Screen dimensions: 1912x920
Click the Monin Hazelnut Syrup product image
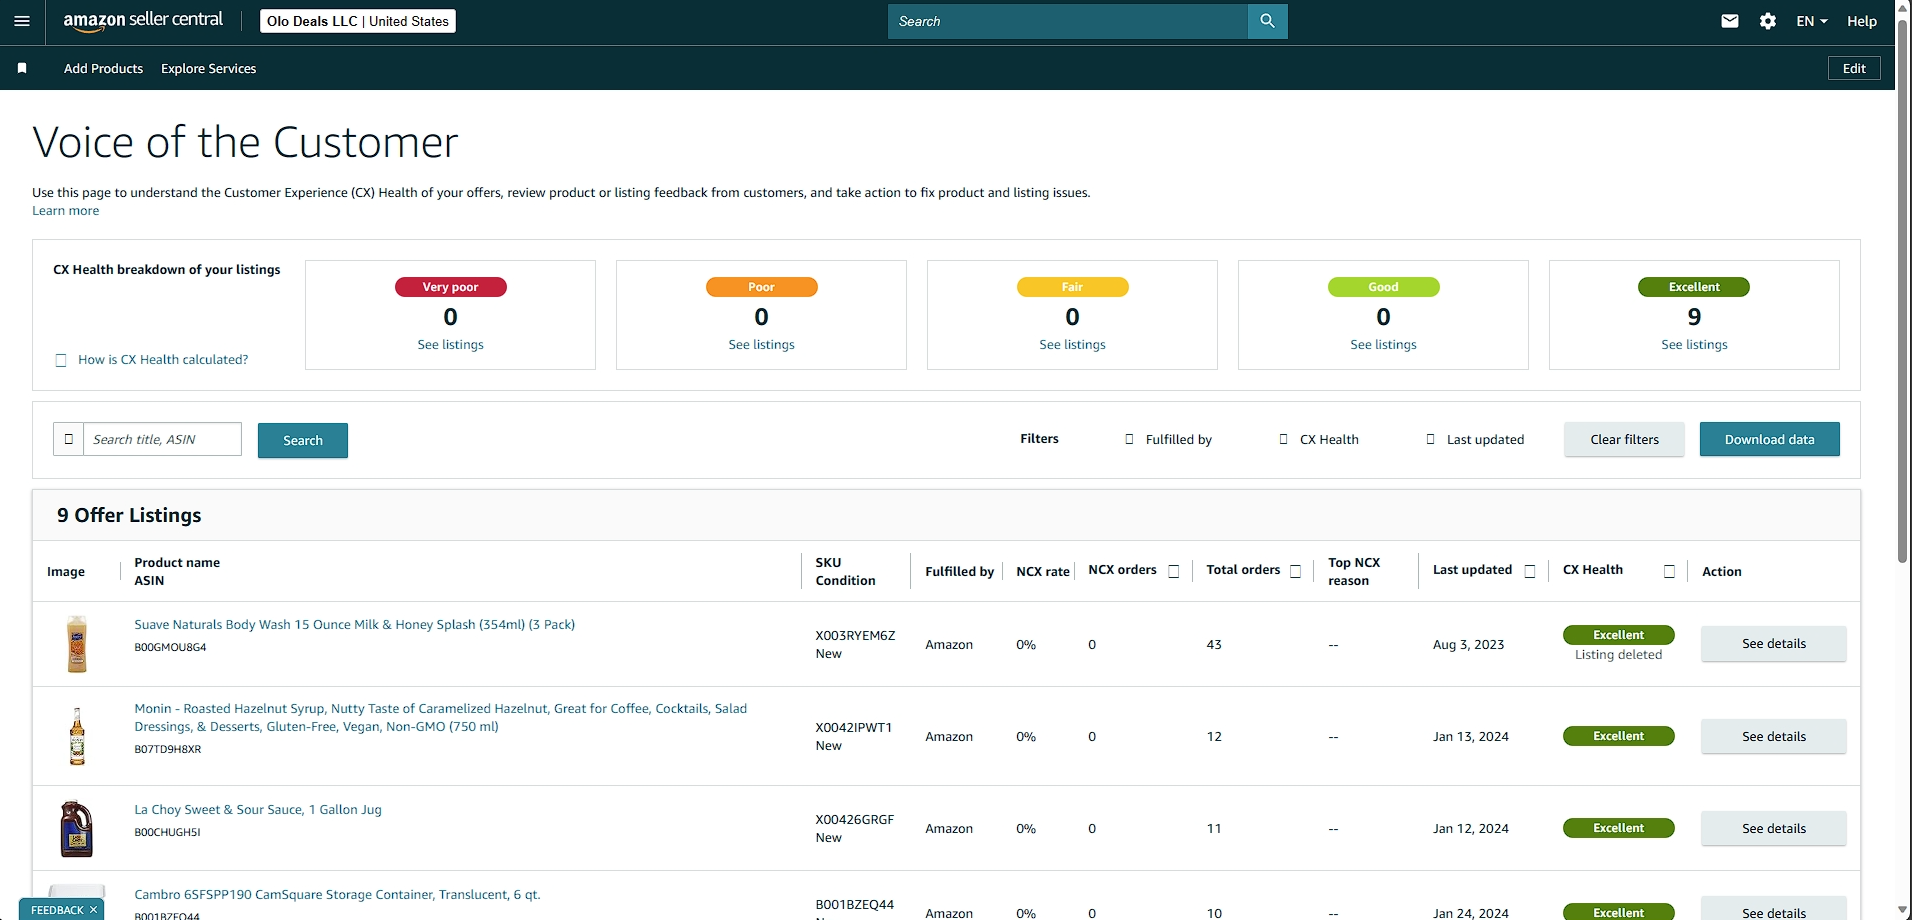77,736
